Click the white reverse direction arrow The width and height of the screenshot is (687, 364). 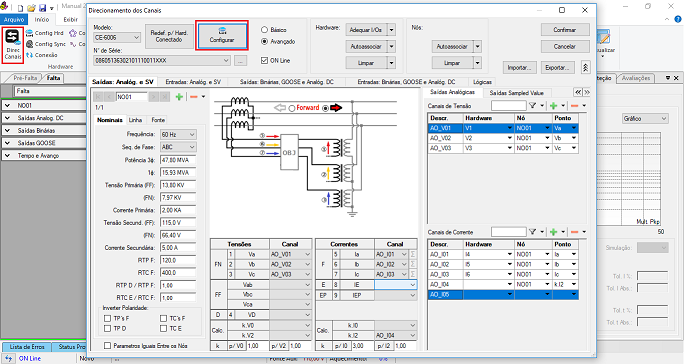pos(280,108)
